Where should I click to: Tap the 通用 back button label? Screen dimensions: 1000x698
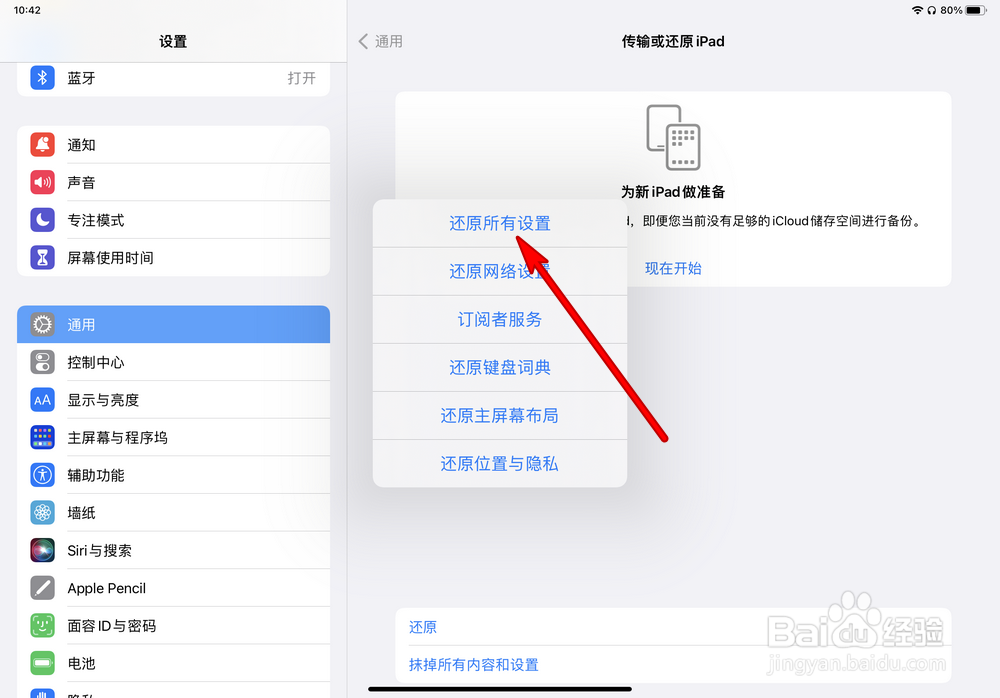(388, 41)
